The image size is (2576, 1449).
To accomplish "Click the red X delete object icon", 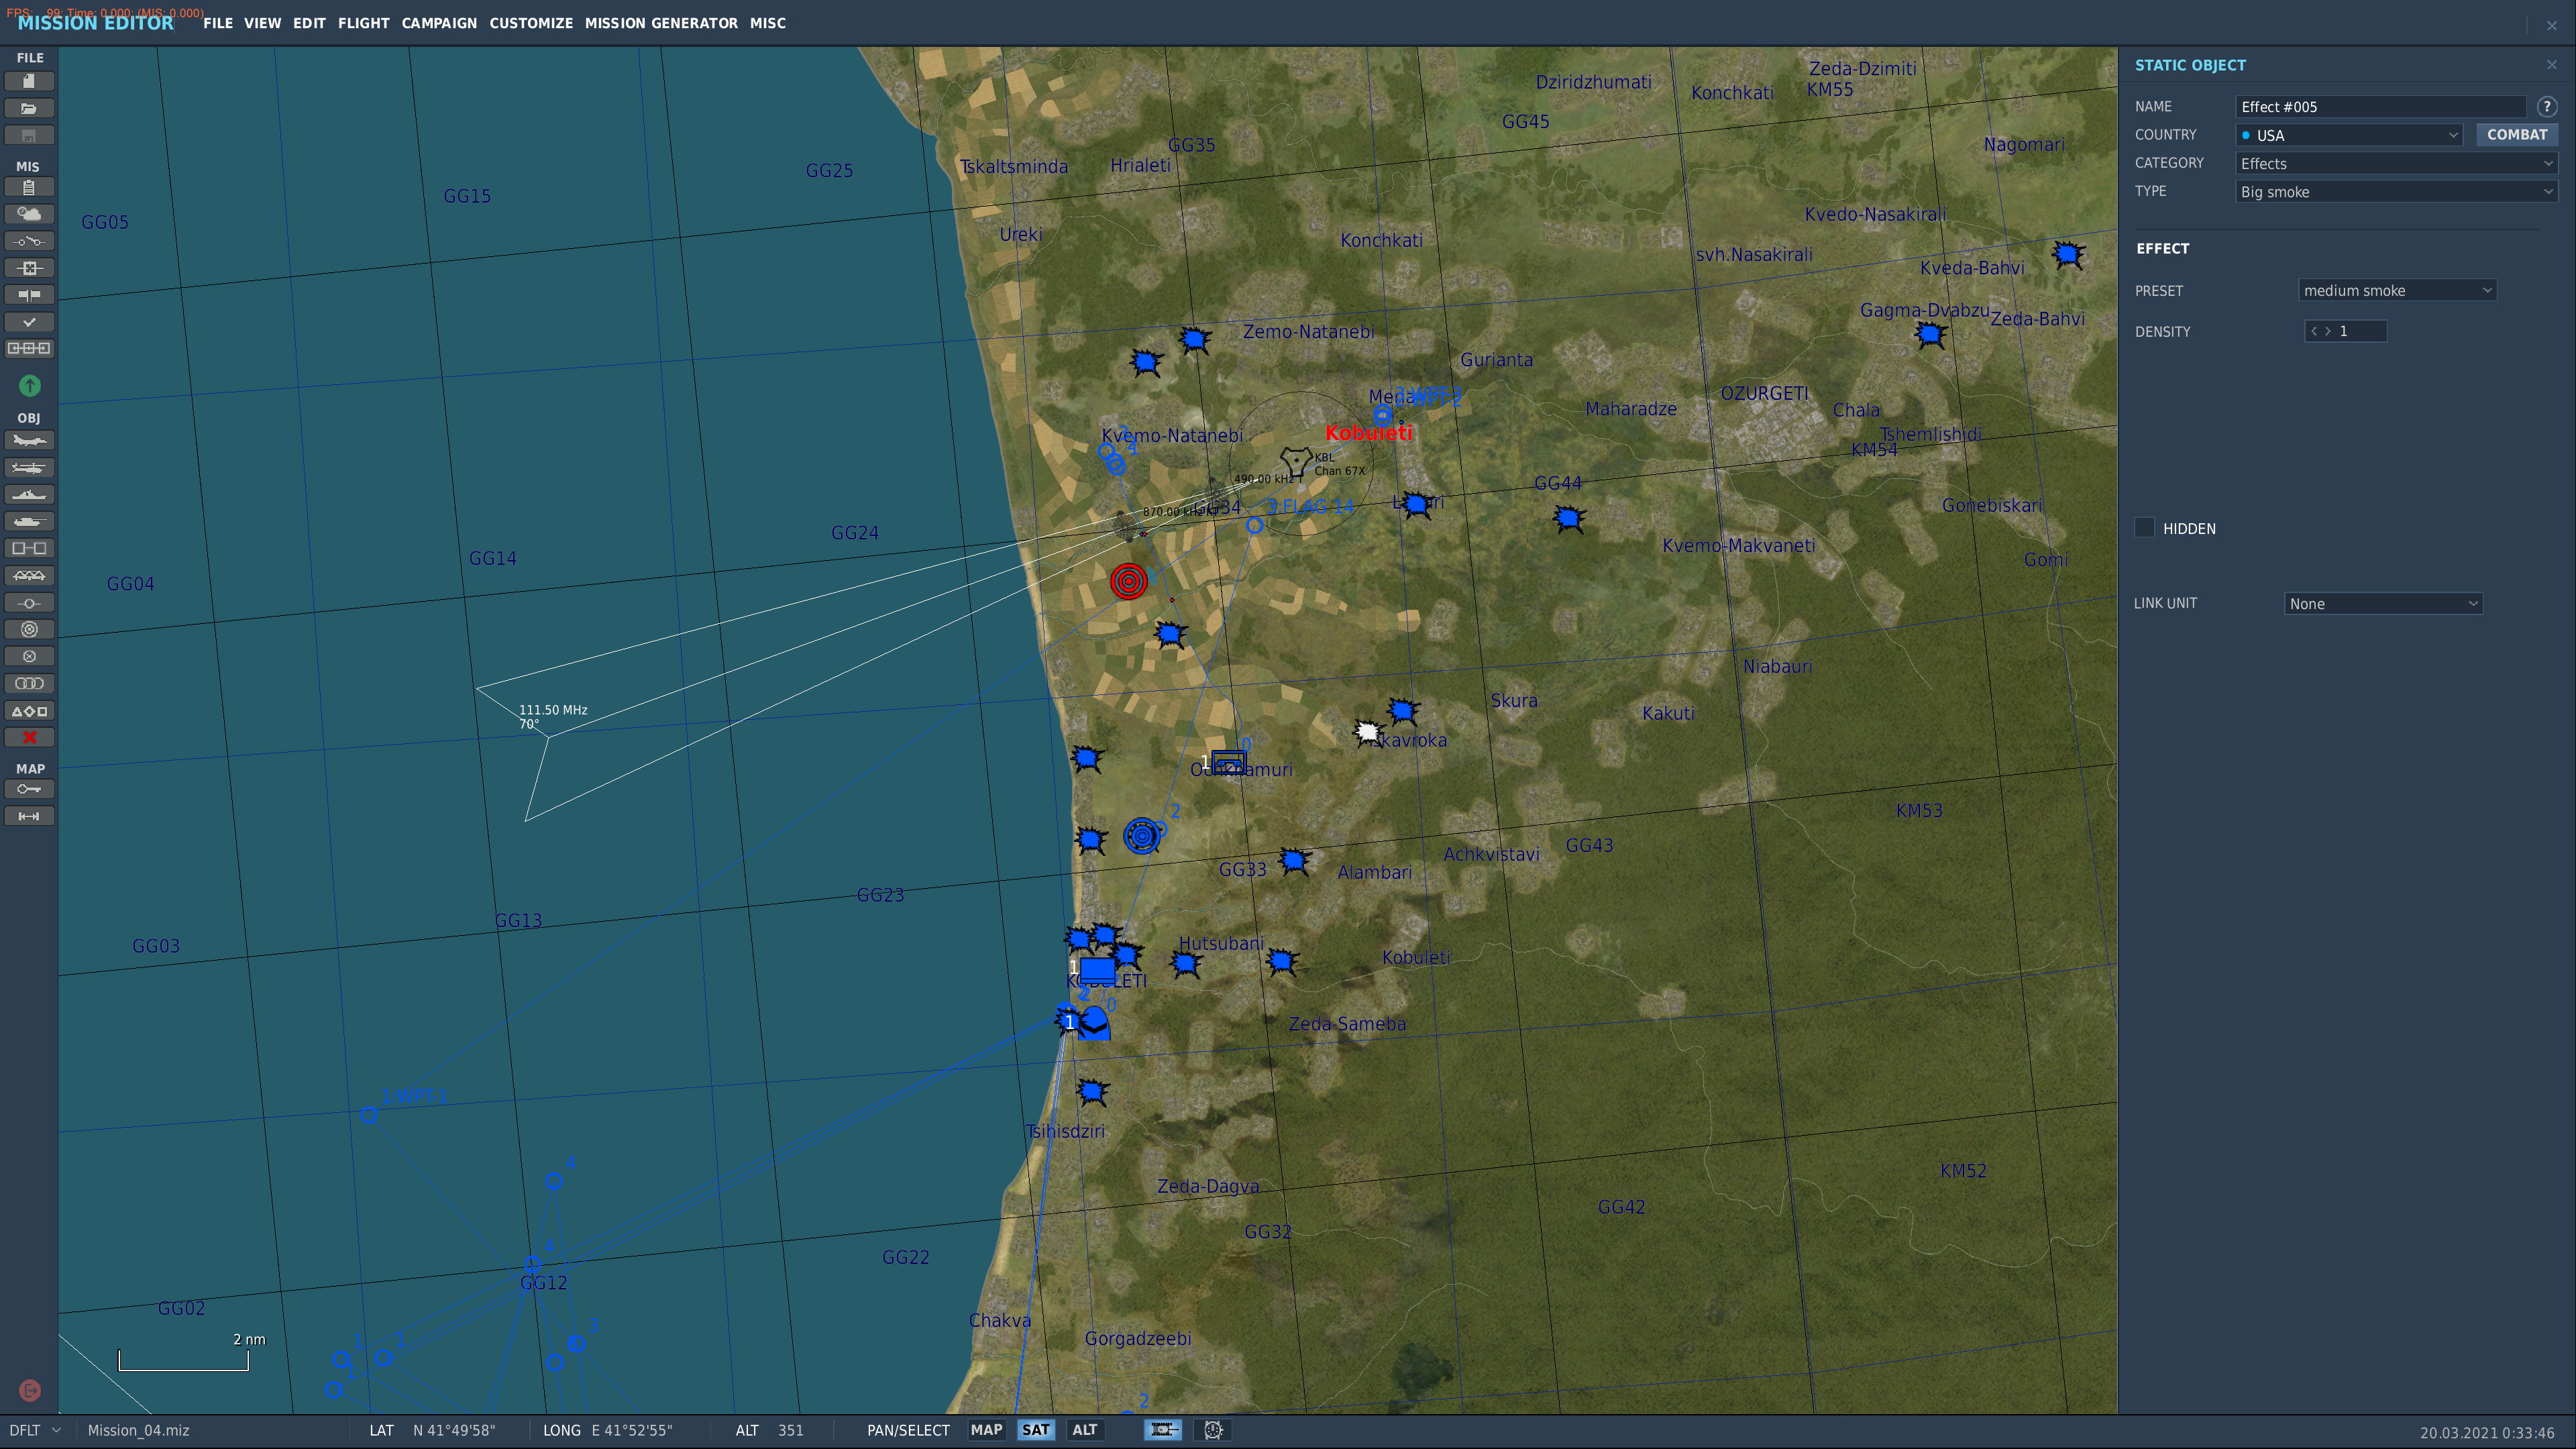I will point(29,738).
